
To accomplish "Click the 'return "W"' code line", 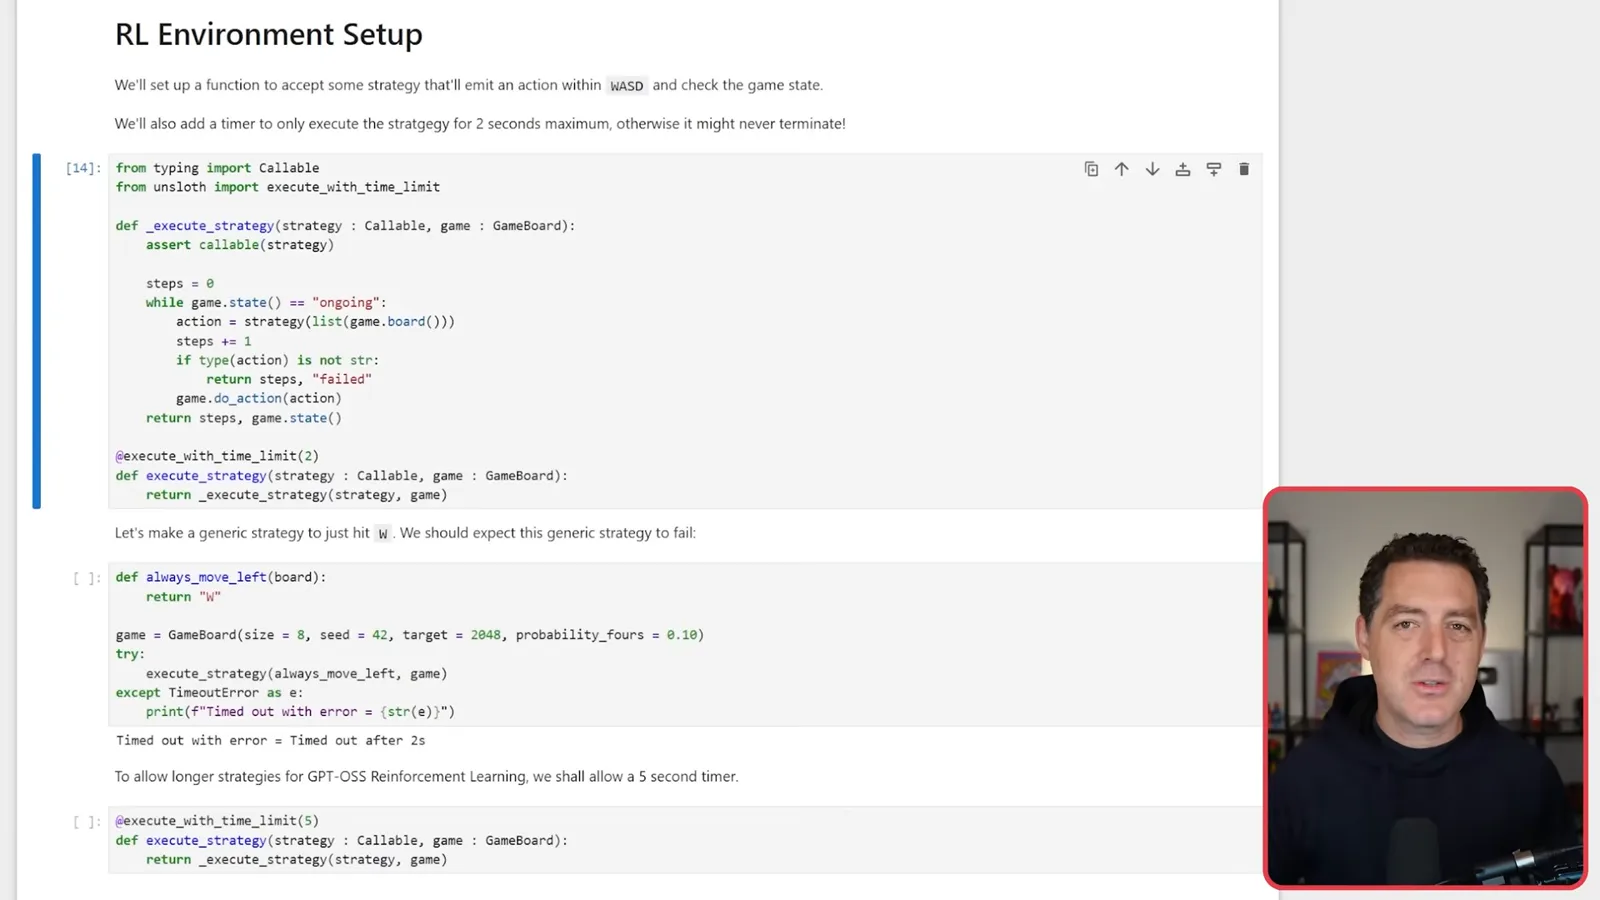I will [183, 597].
